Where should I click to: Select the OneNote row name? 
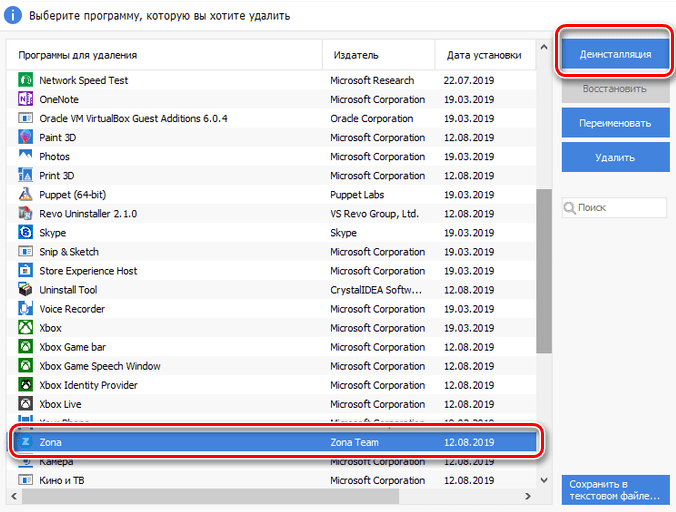tap(59, 99)
